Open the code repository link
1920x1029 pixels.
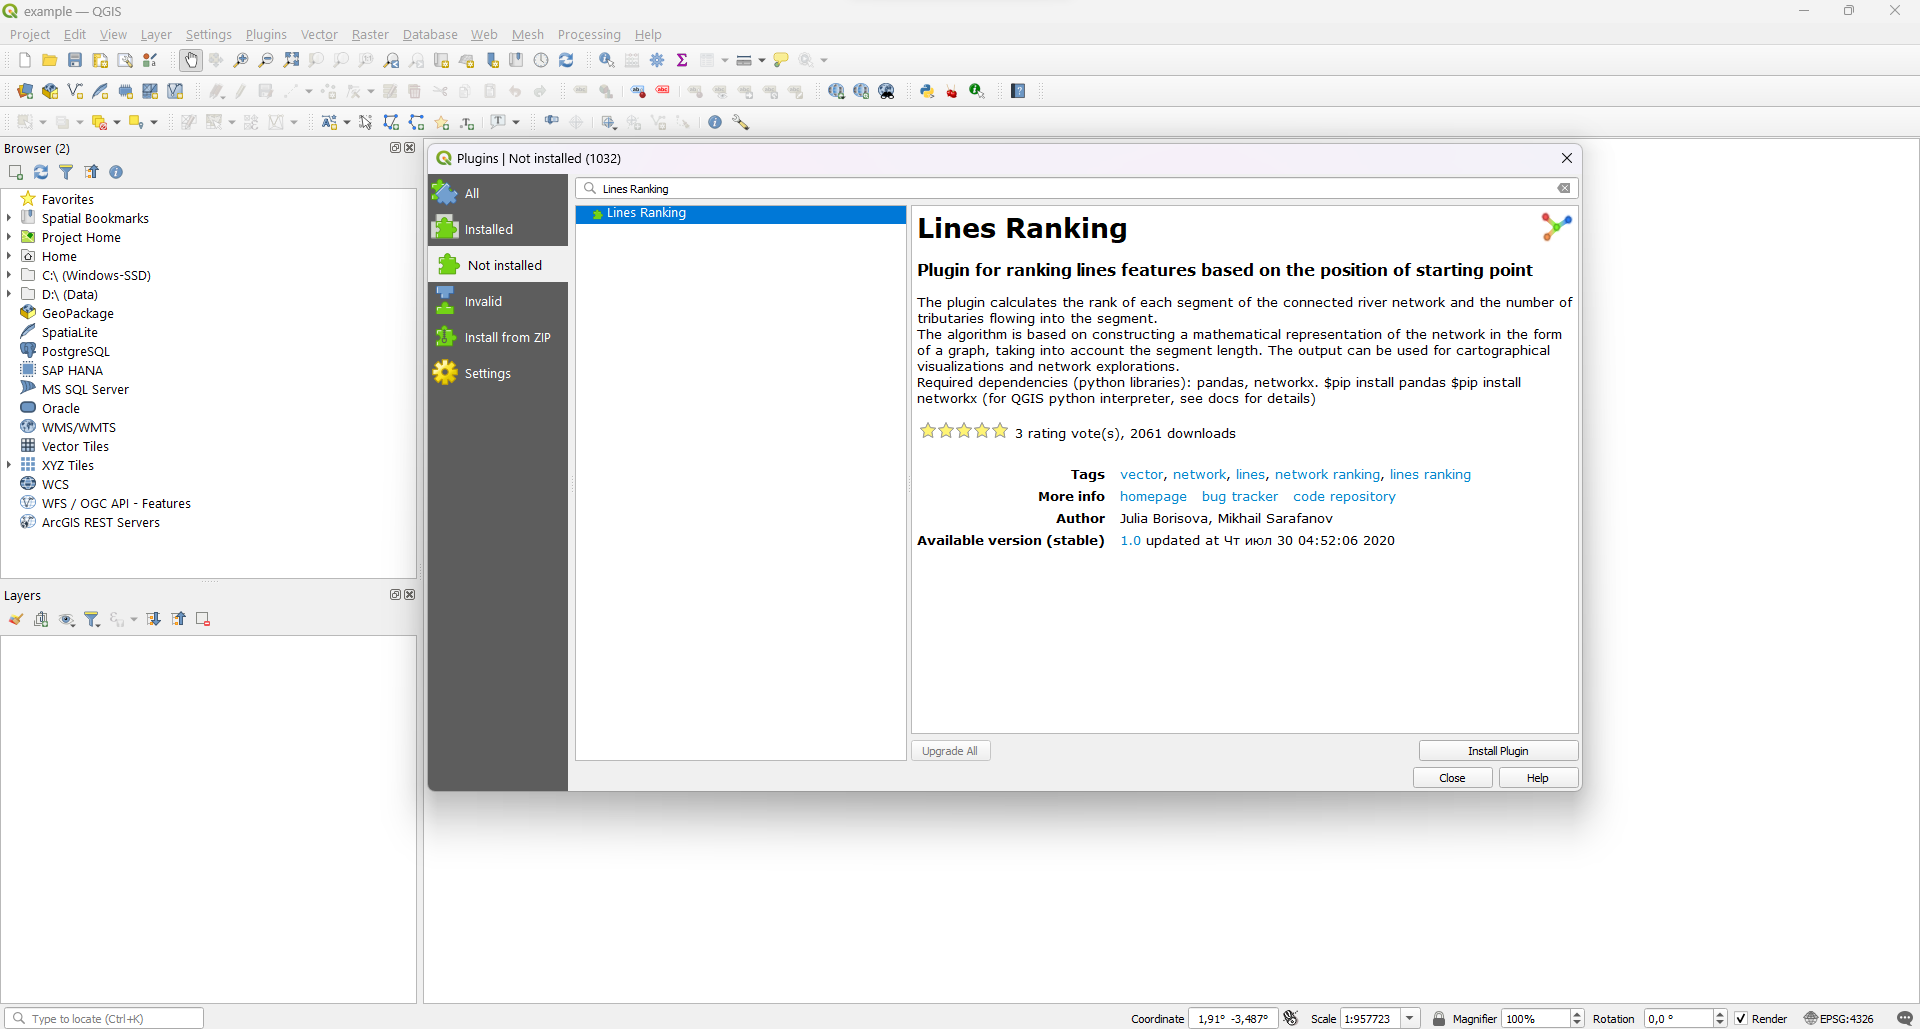click(1344, 497)
